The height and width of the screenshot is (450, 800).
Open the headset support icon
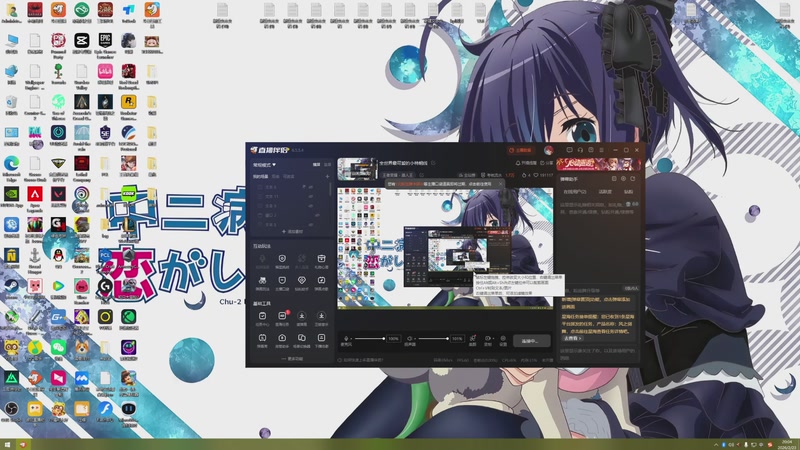(580, 150)
